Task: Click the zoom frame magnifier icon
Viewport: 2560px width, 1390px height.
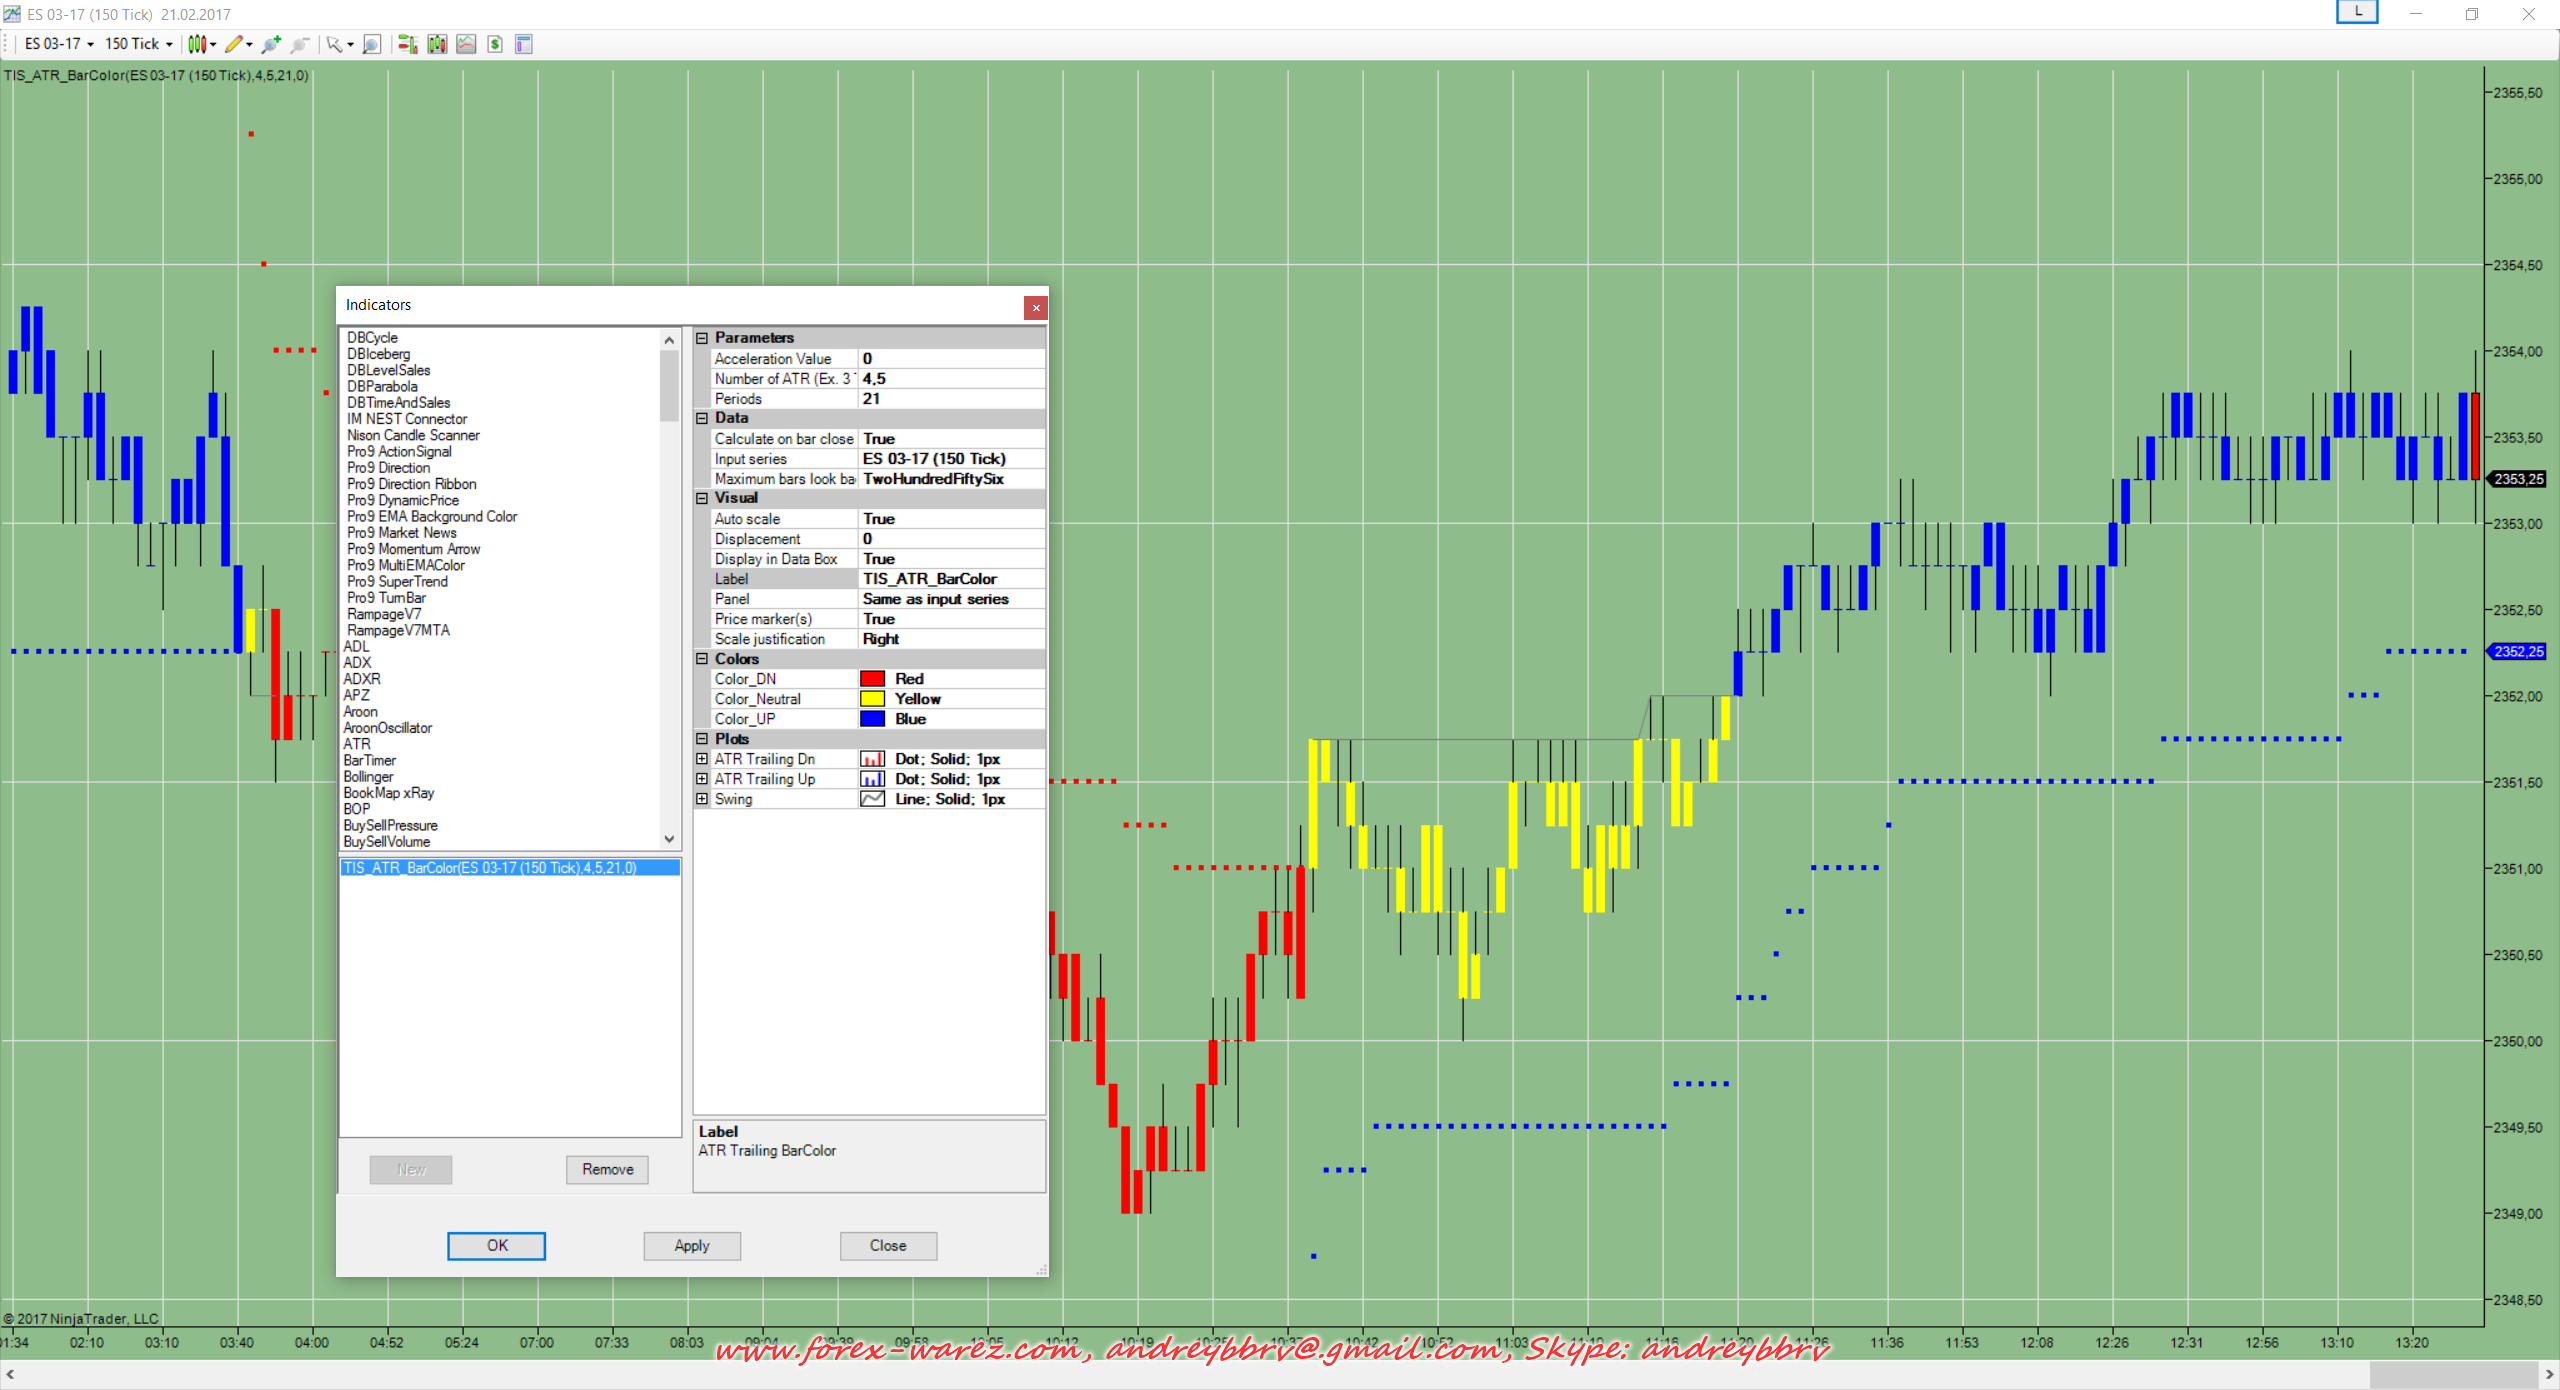Action: (x=372, y=44)
